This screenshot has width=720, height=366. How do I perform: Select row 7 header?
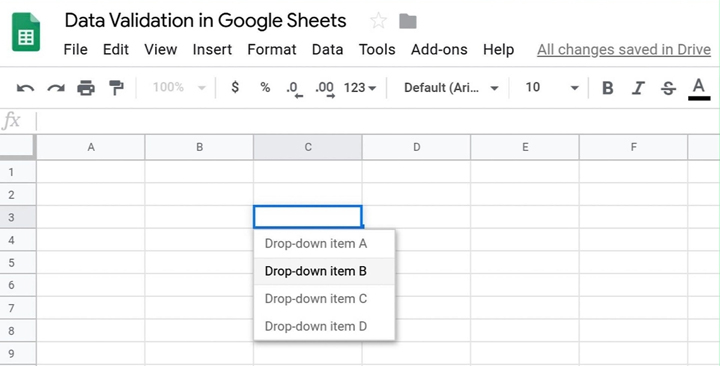pos(18,308)
